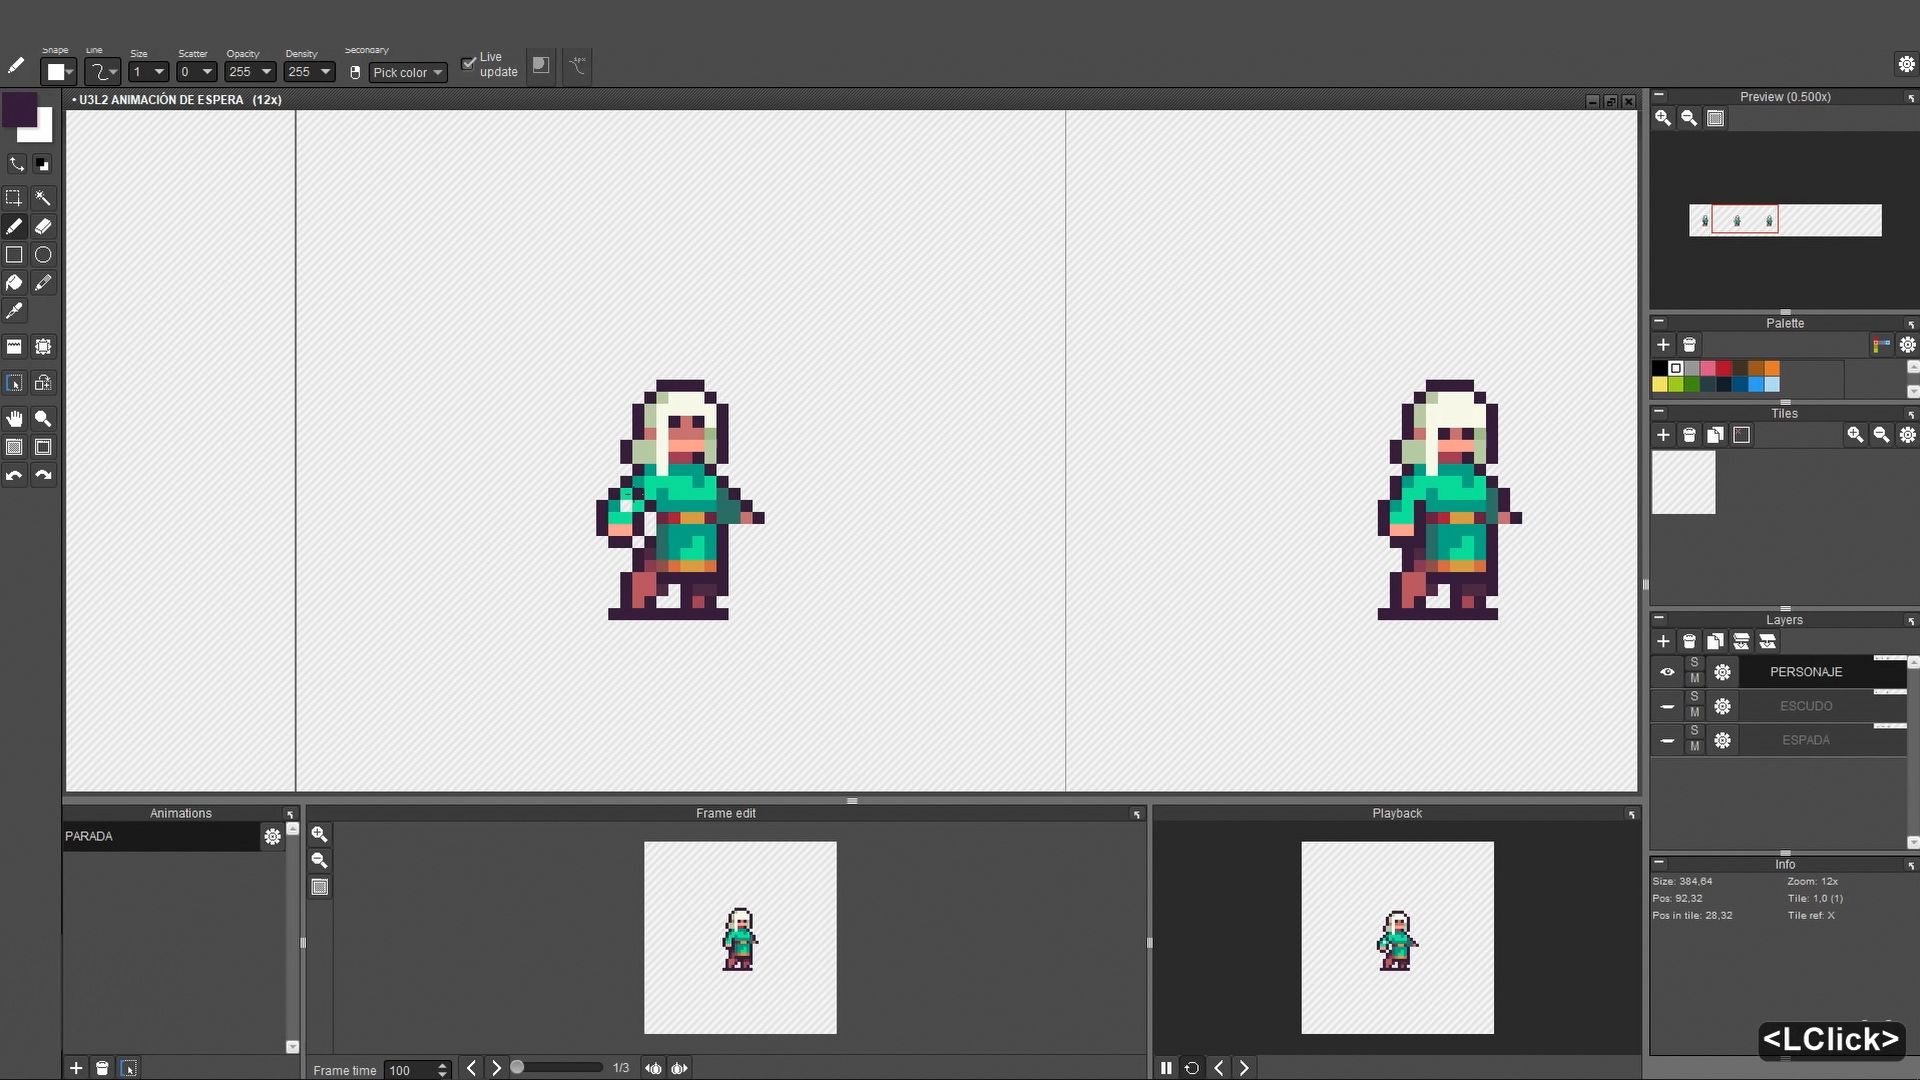Go to next frame in Frame edit

(496, 1068)
